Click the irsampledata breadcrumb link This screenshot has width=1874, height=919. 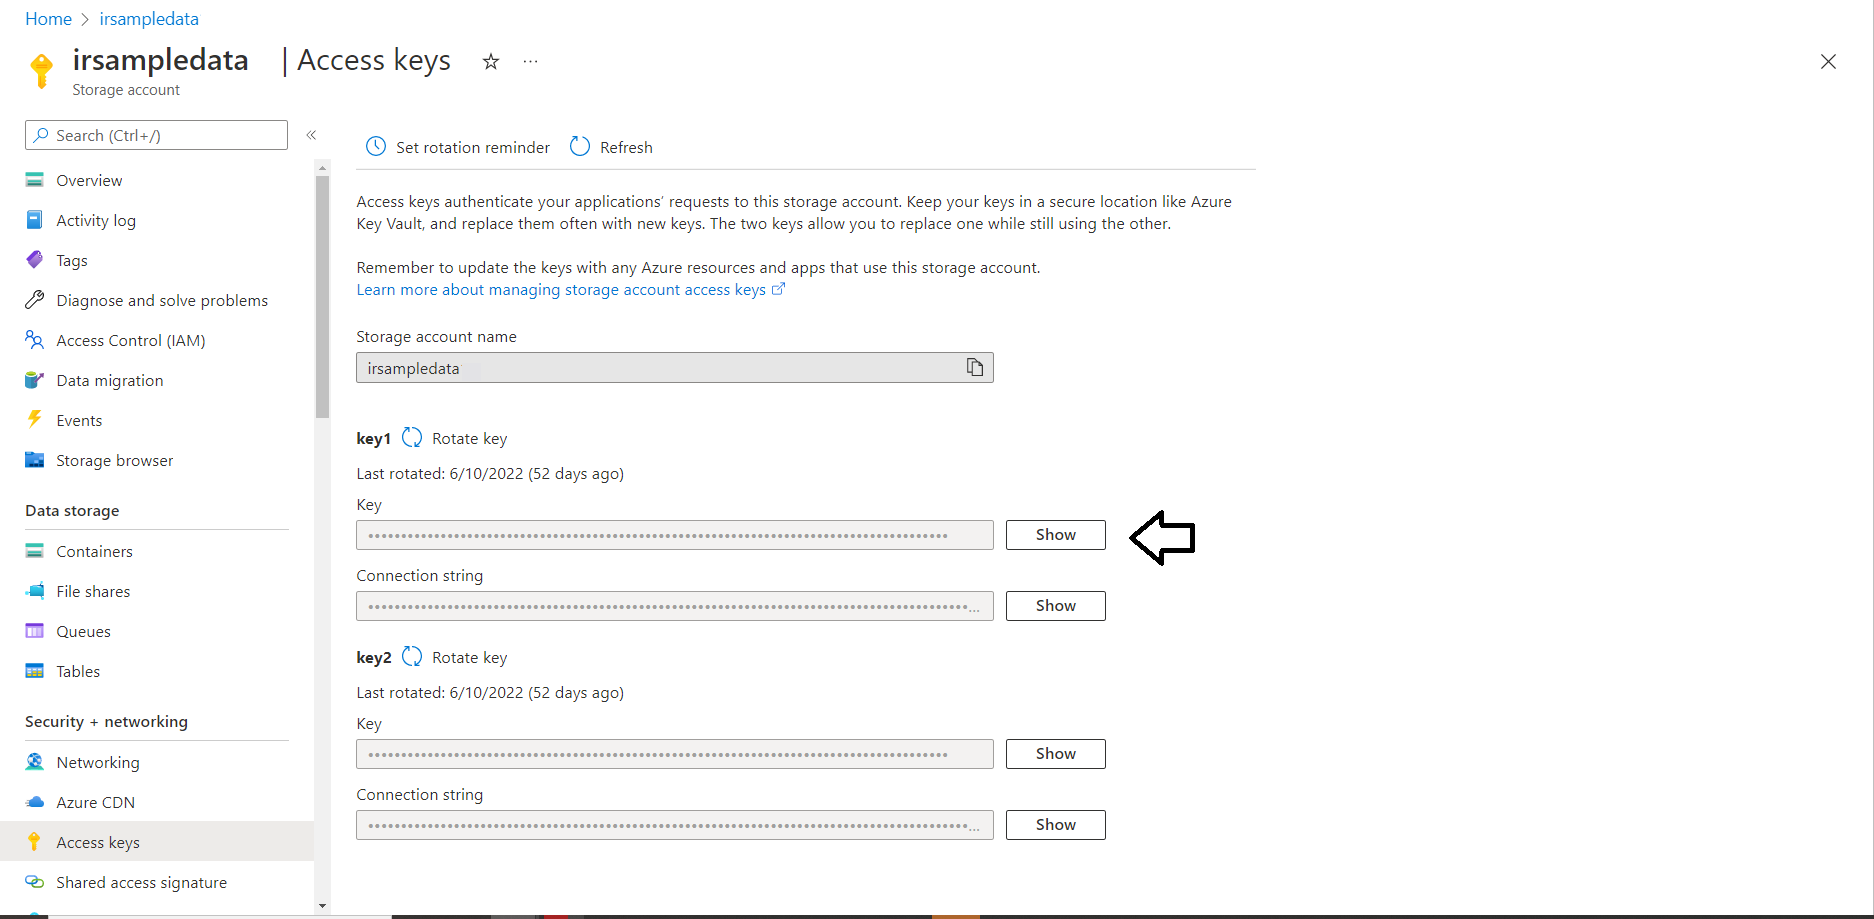[149, 19]
